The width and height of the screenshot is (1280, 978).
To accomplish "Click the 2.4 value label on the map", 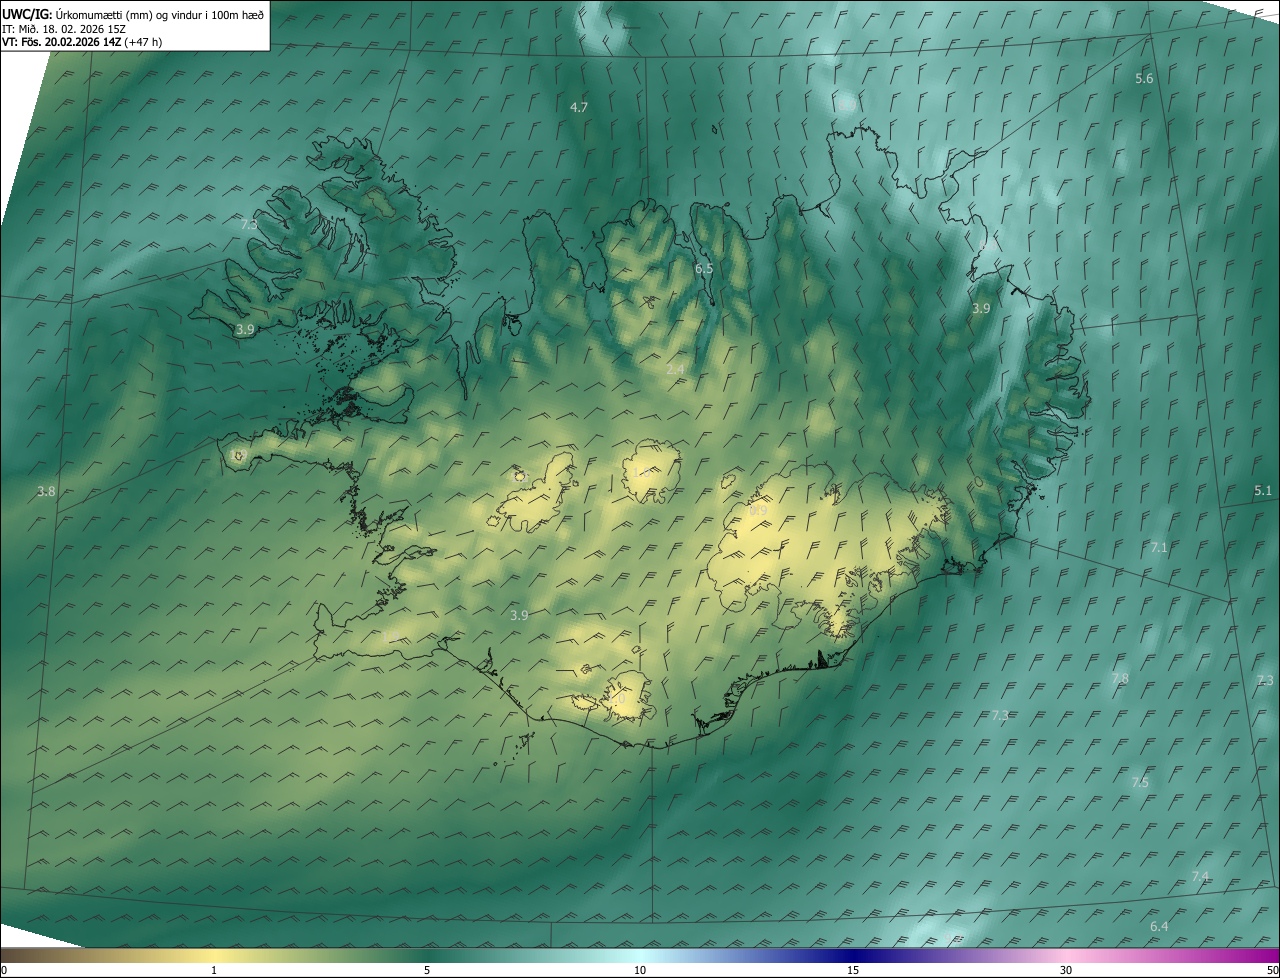I will click(x=675, y=369).
